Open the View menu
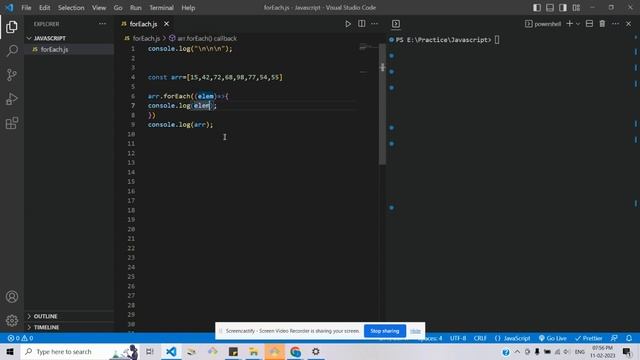 pos(99,8)
